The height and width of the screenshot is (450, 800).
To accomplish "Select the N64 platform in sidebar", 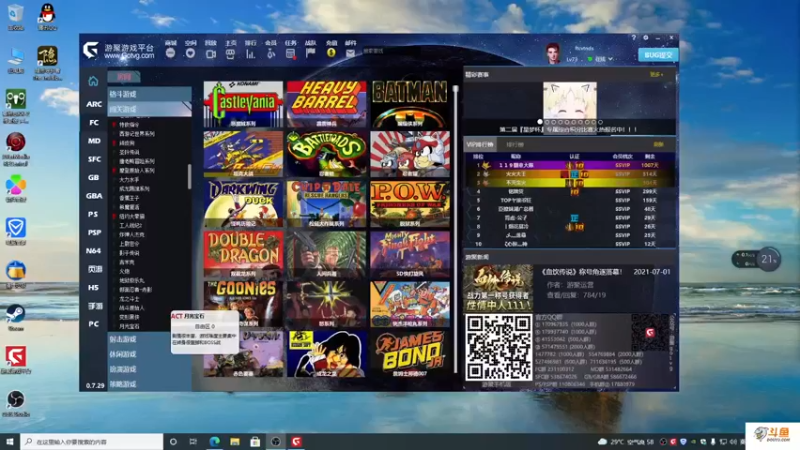I will [93, 251].
